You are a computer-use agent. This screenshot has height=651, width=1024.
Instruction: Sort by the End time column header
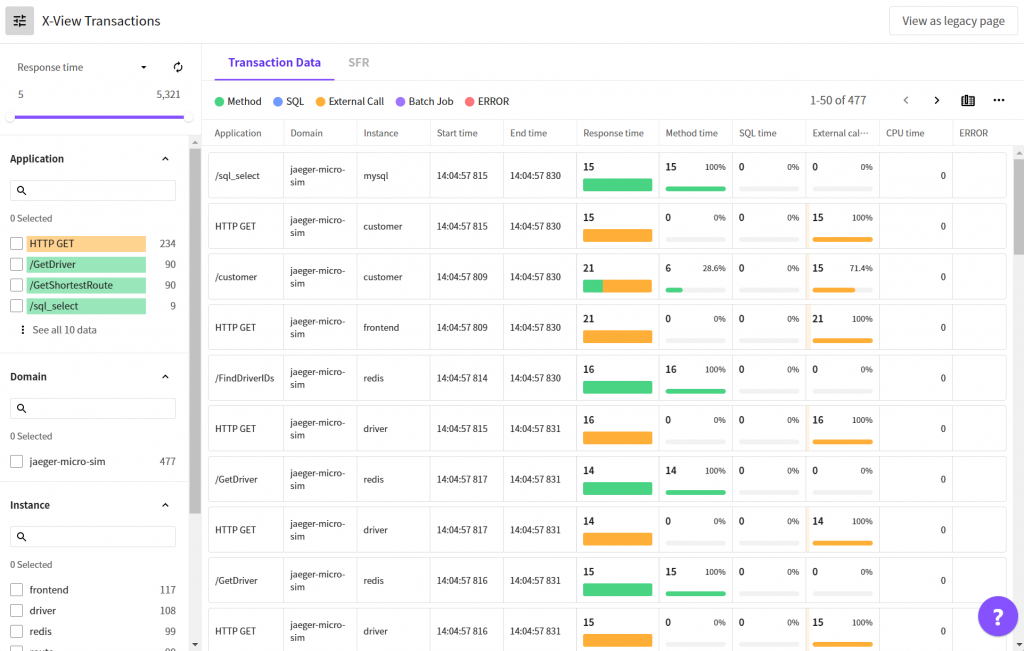528,133
